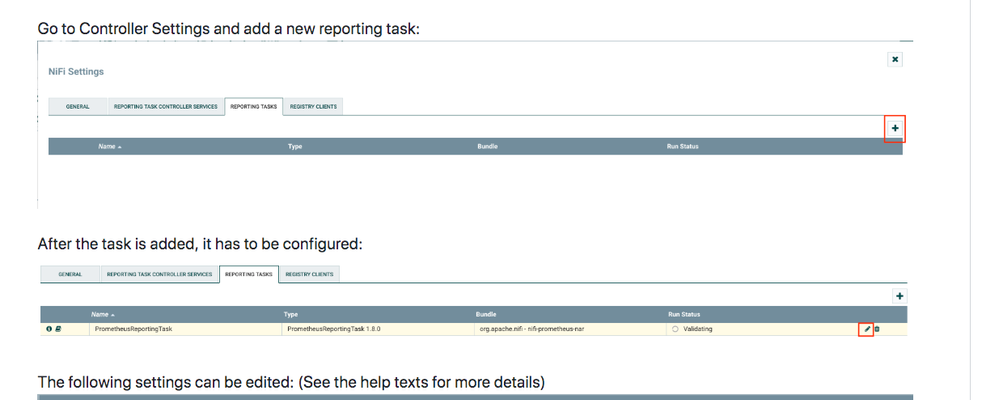Sort by Name in the empty NiFi Settings table
This screenshot has width=999, height=400.
(x=110, y=146)
